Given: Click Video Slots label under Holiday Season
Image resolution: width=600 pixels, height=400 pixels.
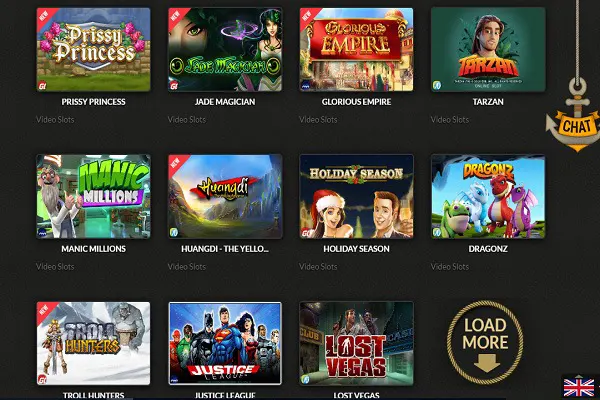Looking at the screenshot, I should tap(318, 266).
